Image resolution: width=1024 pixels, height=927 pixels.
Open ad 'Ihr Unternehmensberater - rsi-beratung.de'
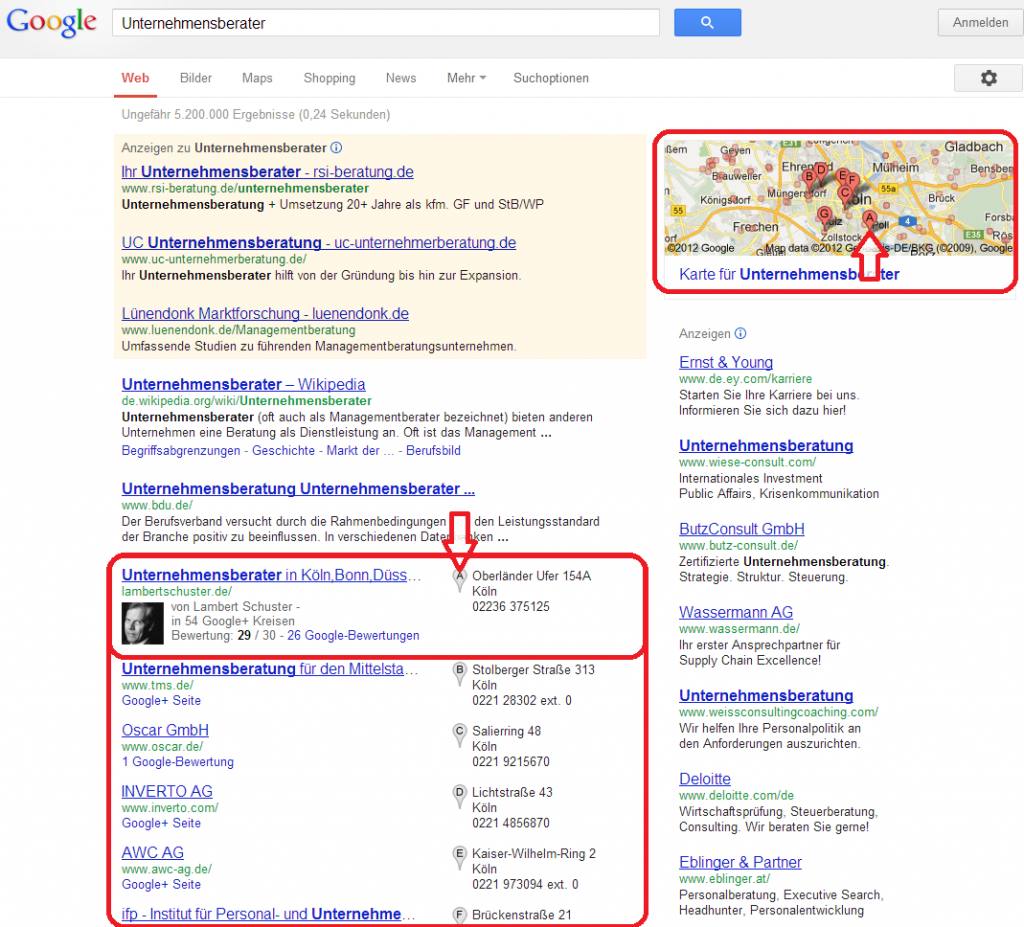point(267,172)
